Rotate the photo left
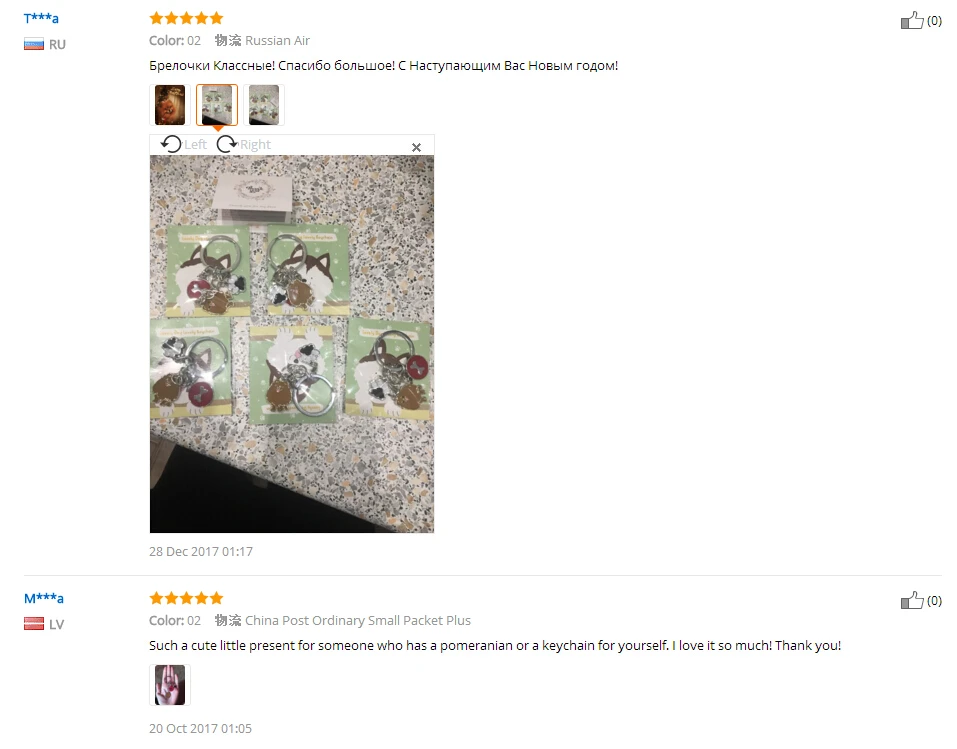The image size is (957, 749). tap(184, 144)
